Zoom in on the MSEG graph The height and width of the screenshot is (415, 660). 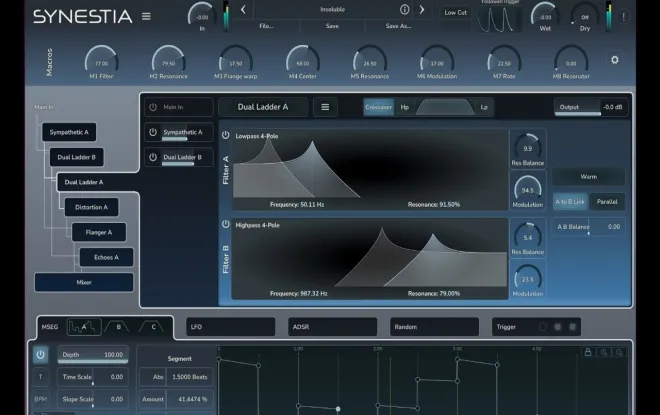tap(604, 352)
